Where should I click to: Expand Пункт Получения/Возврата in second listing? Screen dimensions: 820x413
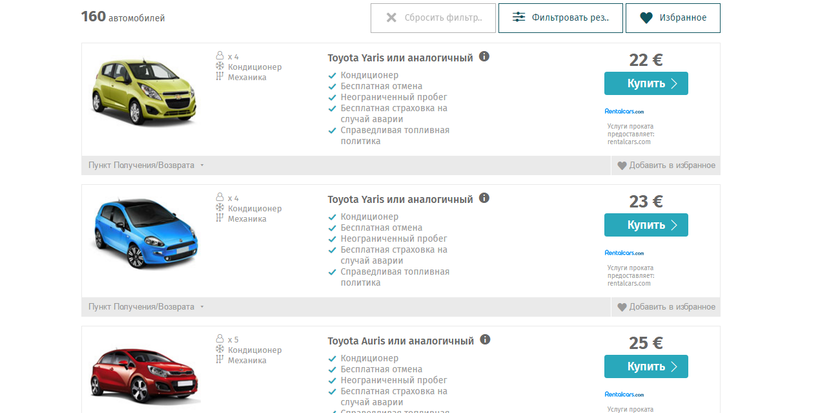[146, 307]
